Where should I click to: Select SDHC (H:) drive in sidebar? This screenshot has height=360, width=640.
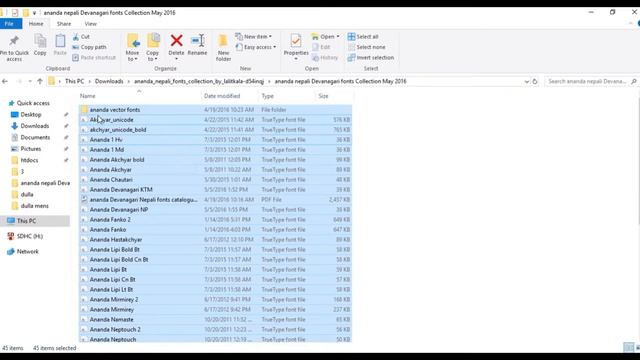[29, 236]
